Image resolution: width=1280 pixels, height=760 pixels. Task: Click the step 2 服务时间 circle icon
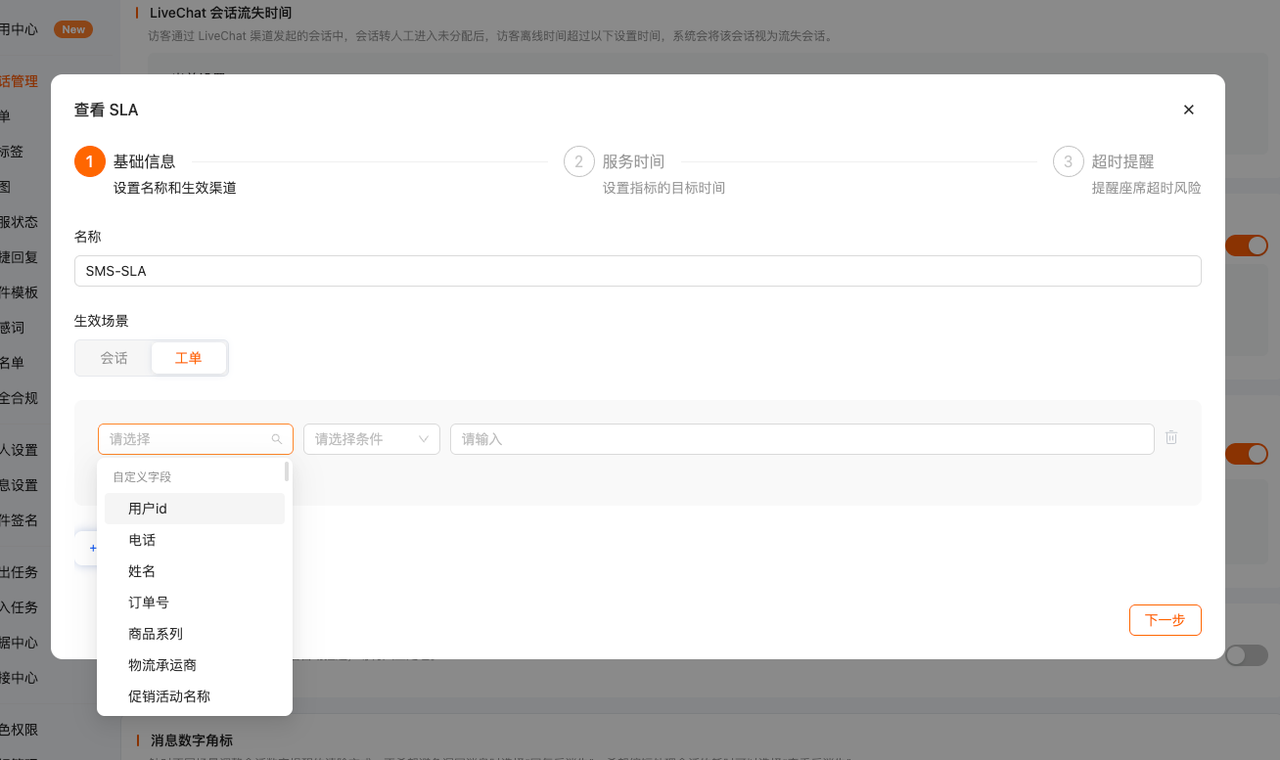579,161
